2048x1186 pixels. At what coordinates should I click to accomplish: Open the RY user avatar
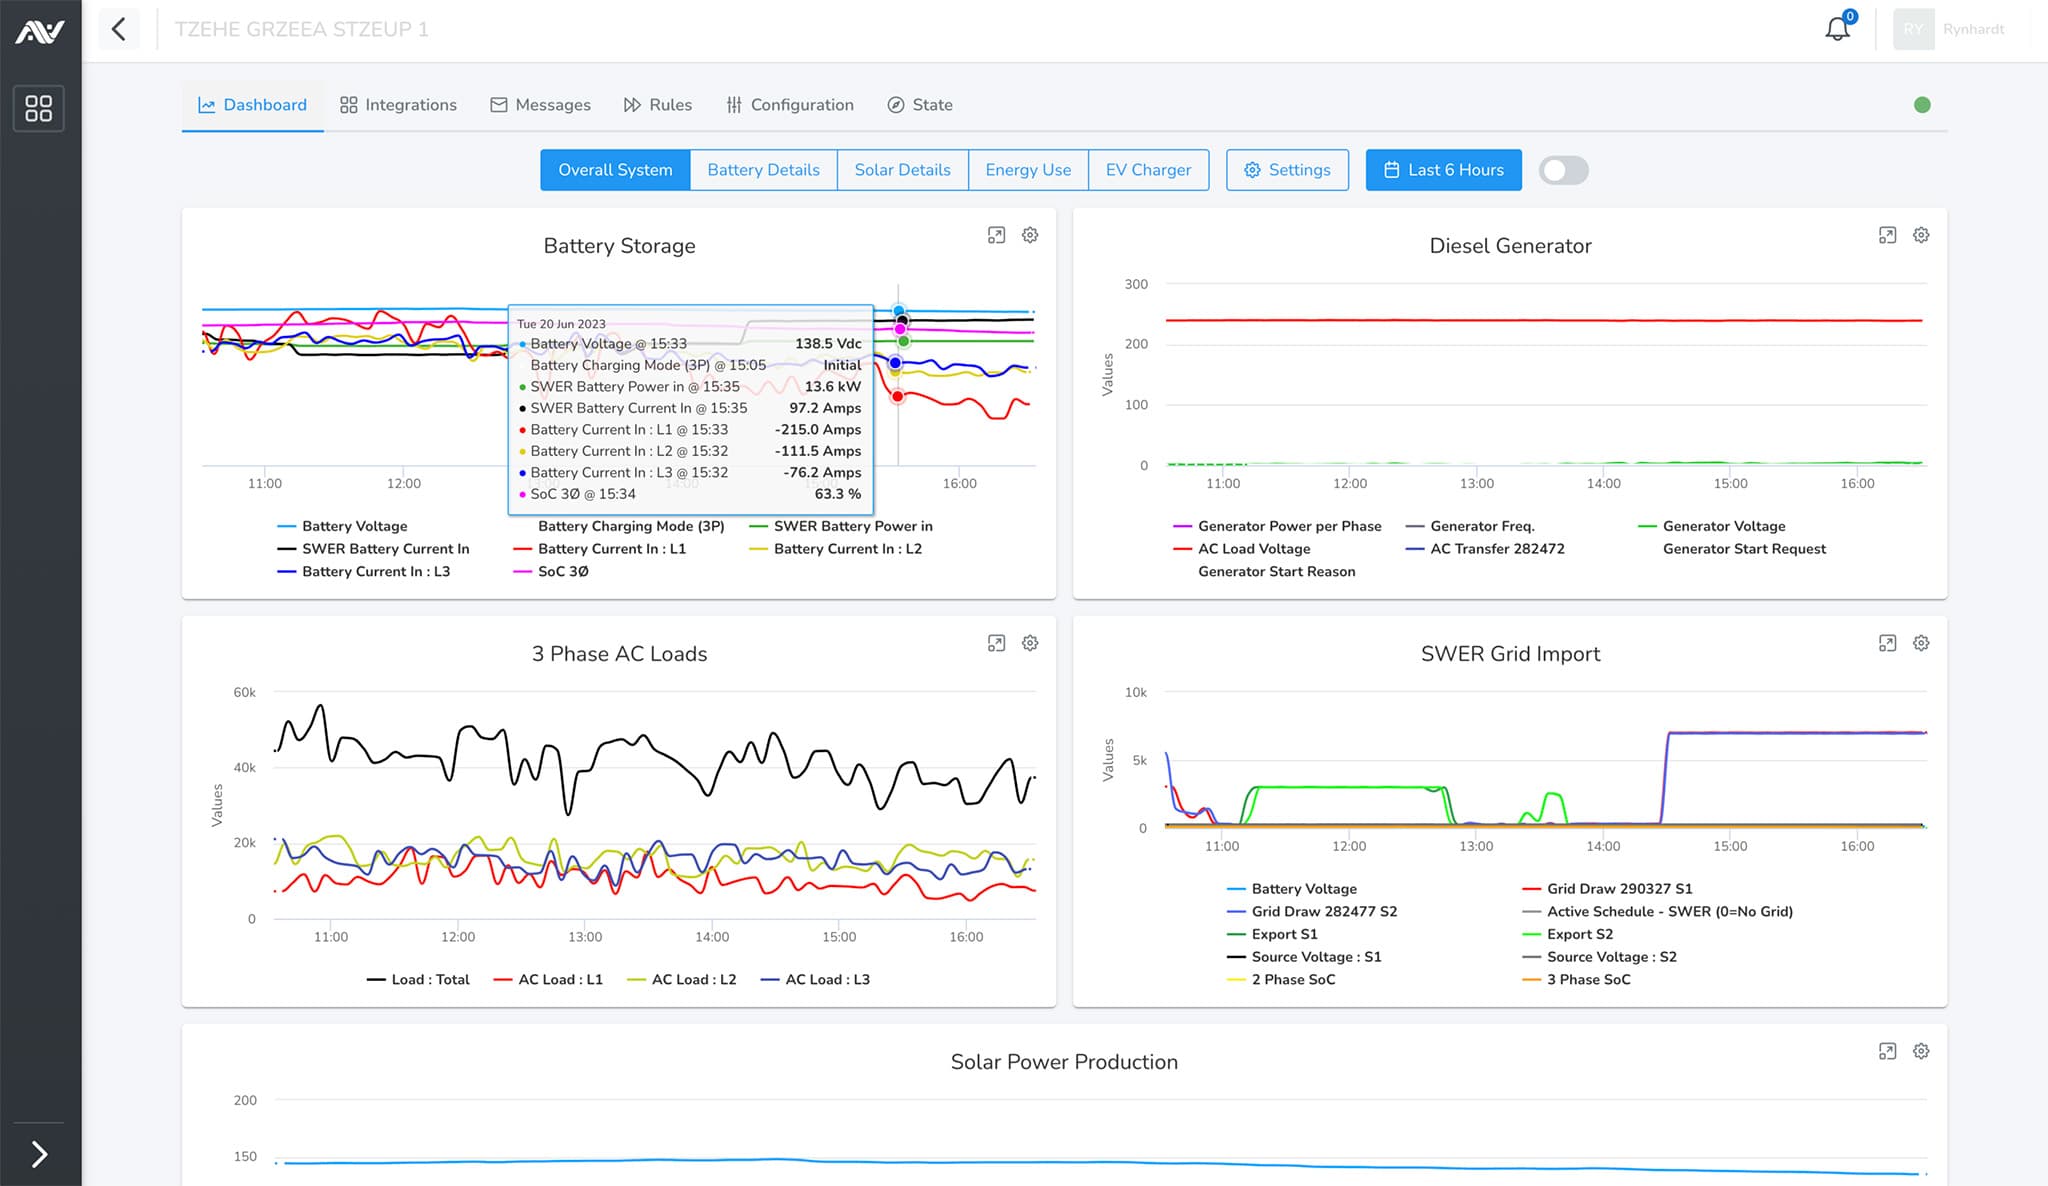click(x=1913, y=29)
